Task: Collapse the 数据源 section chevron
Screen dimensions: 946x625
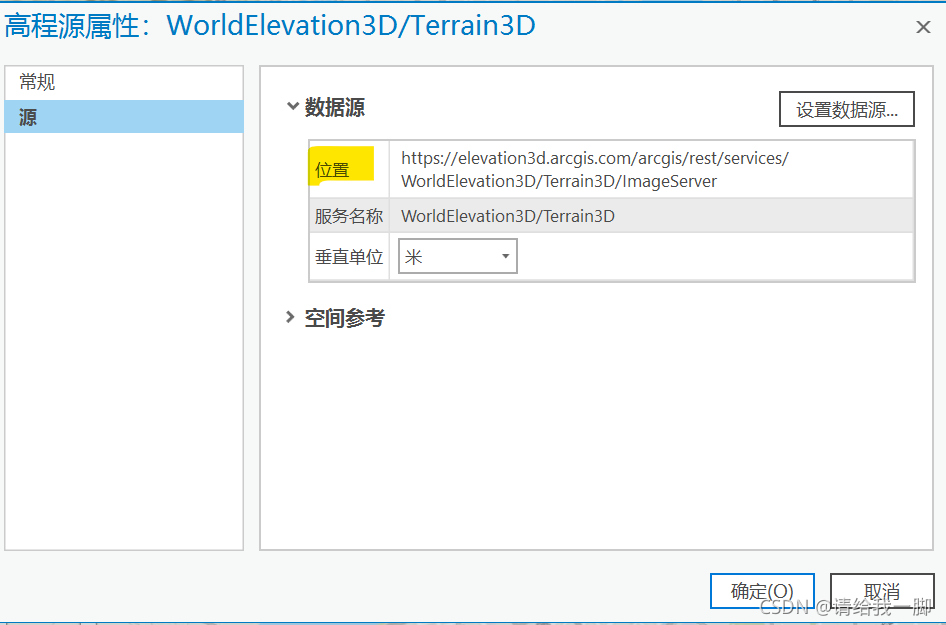Action: point(293,106)
